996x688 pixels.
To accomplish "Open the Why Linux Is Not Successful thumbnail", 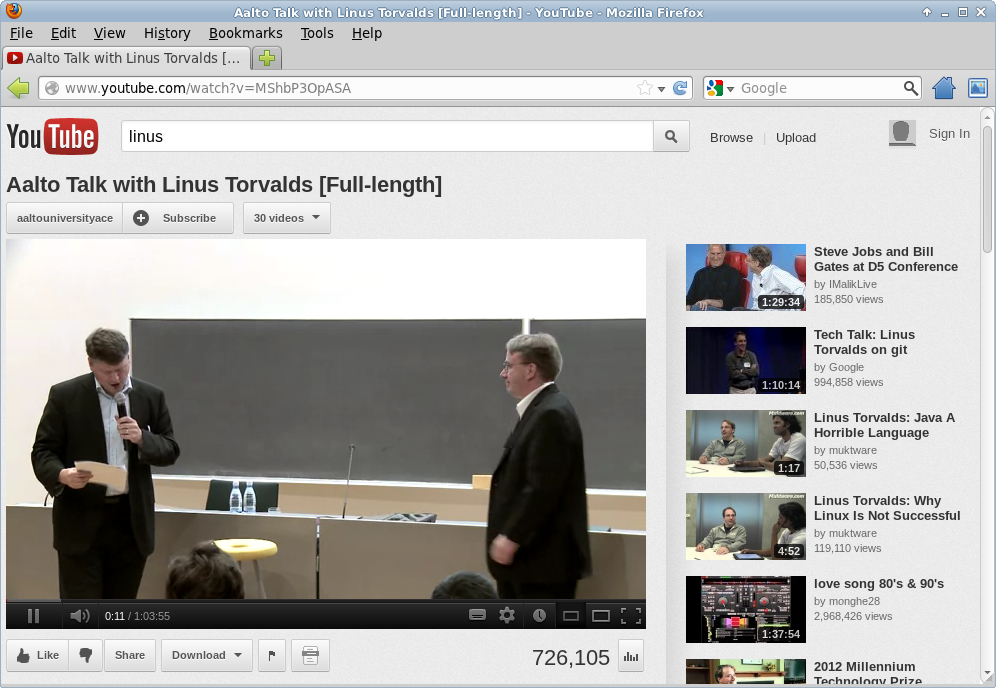I will [746, 527].
